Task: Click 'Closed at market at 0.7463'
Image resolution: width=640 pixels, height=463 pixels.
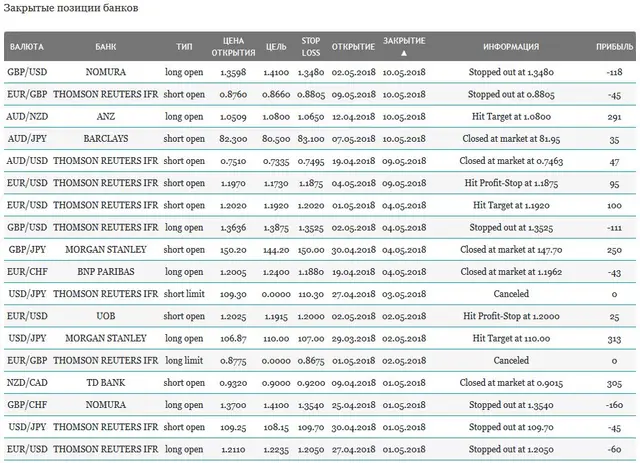Action: (511, 161)
